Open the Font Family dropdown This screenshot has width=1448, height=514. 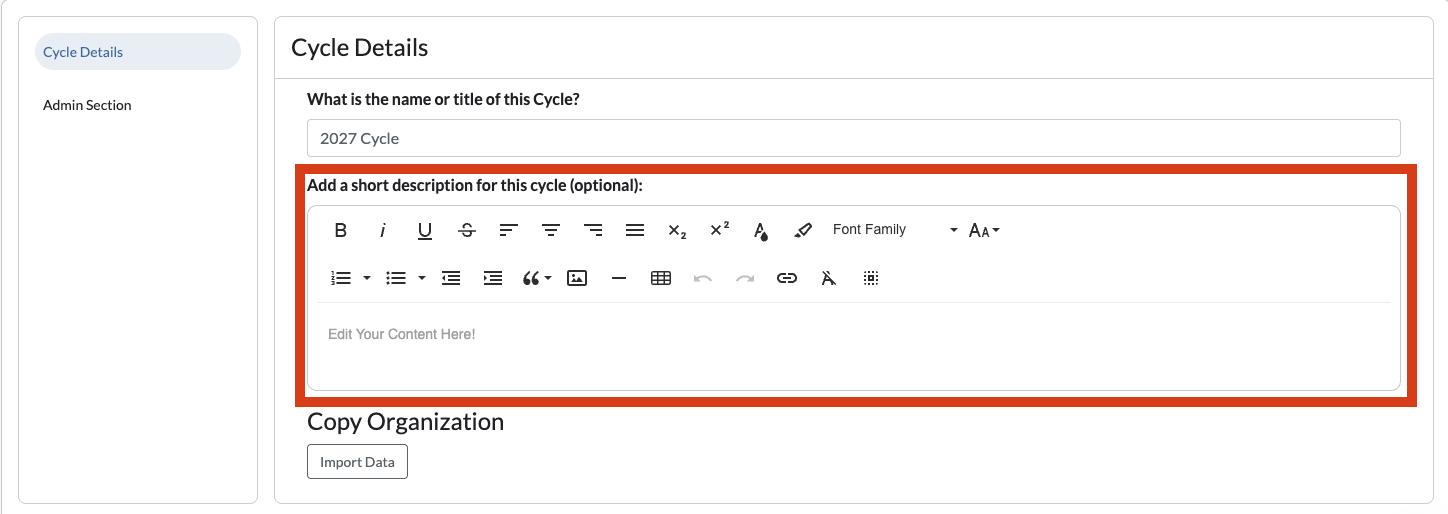tap(894, 230)
